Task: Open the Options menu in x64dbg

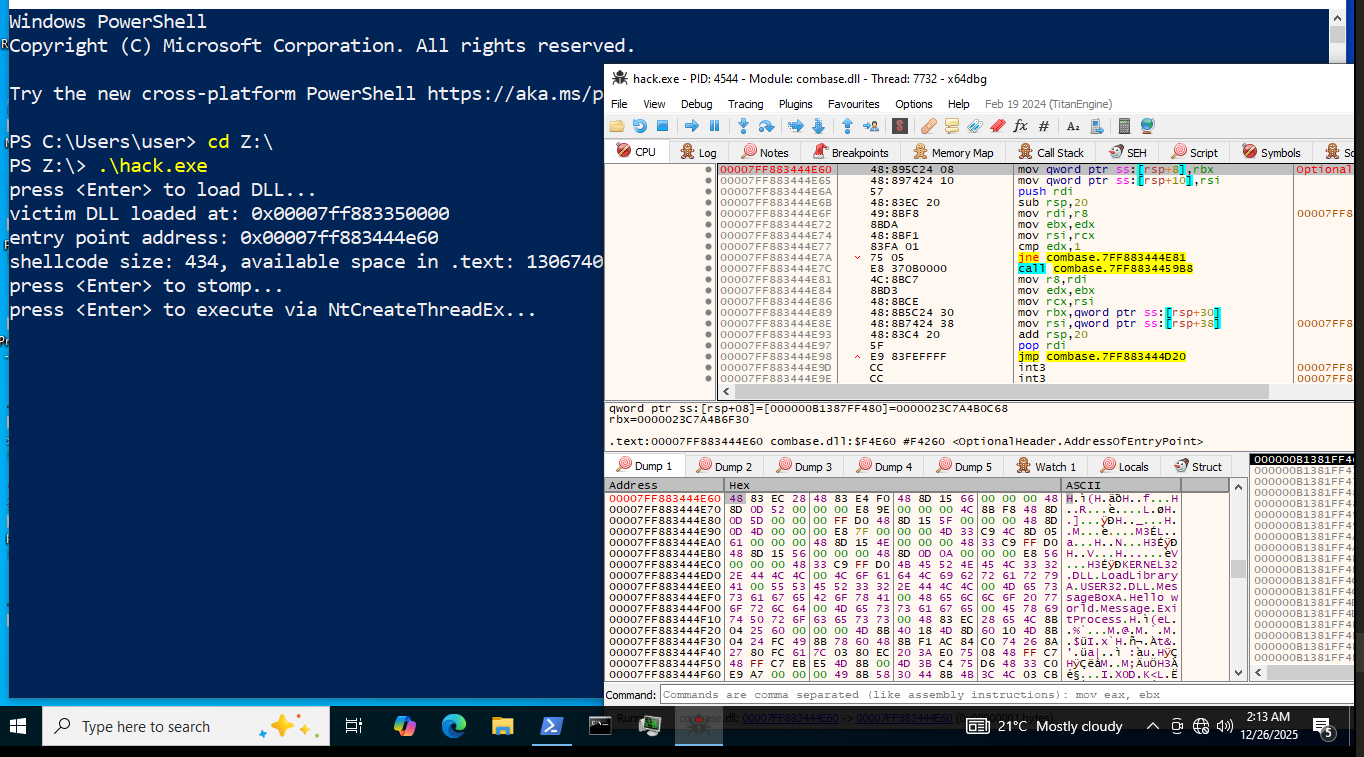Action: click(x=914, y=104)
